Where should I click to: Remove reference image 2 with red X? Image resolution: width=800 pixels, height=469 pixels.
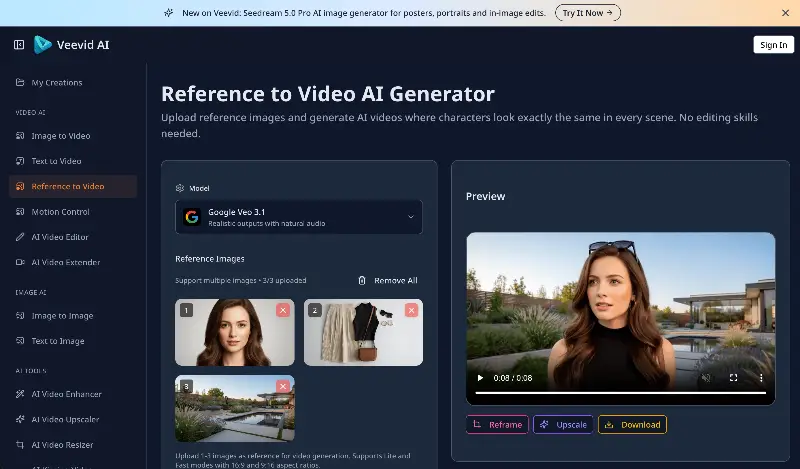coord(411,310)
